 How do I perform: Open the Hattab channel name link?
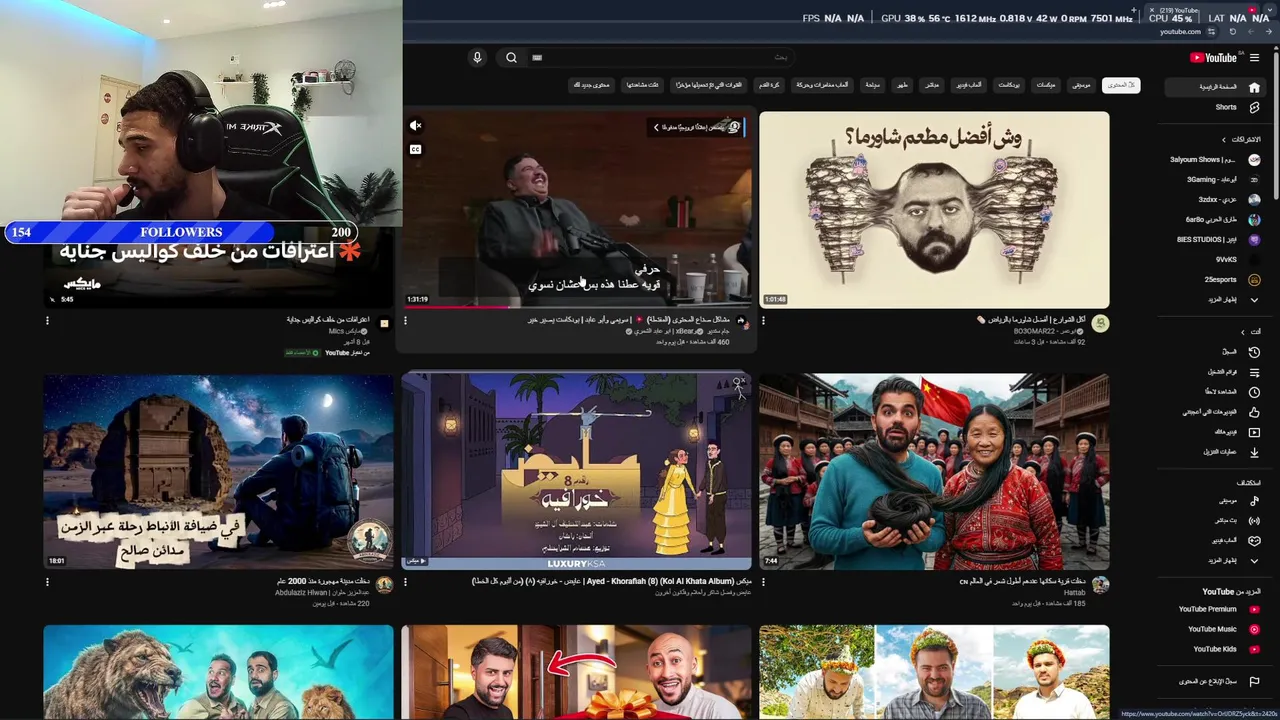pyautogui.click(x=1074, y=593)
